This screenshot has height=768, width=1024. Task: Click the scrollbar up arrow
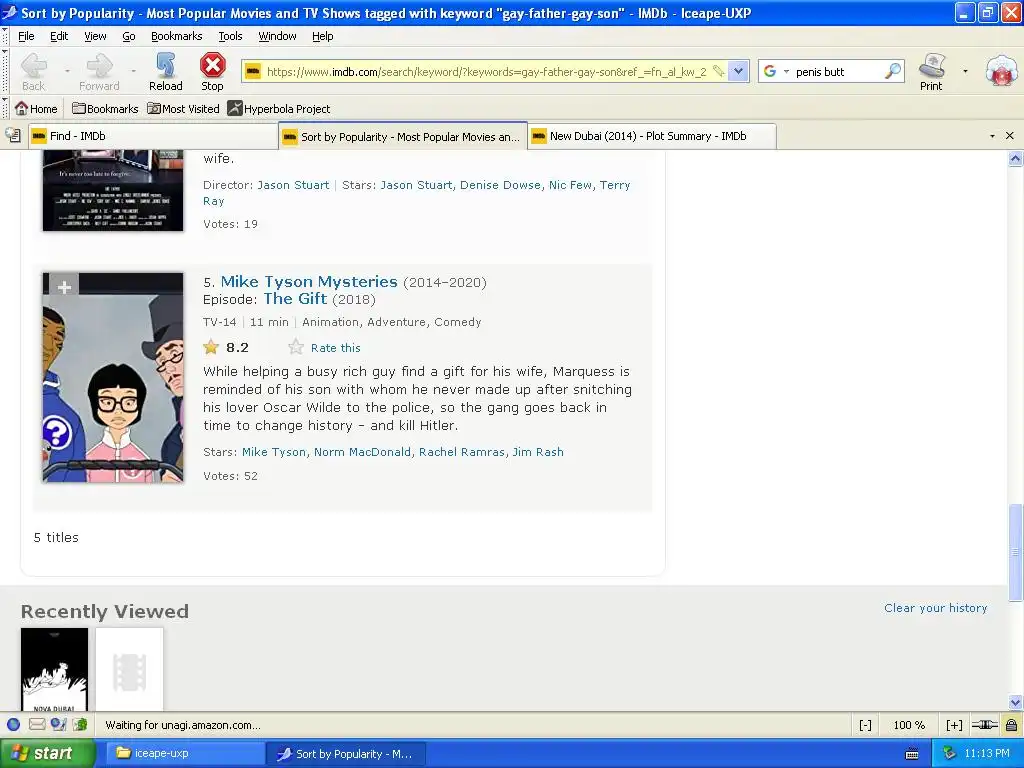(x=1015, y=158)
